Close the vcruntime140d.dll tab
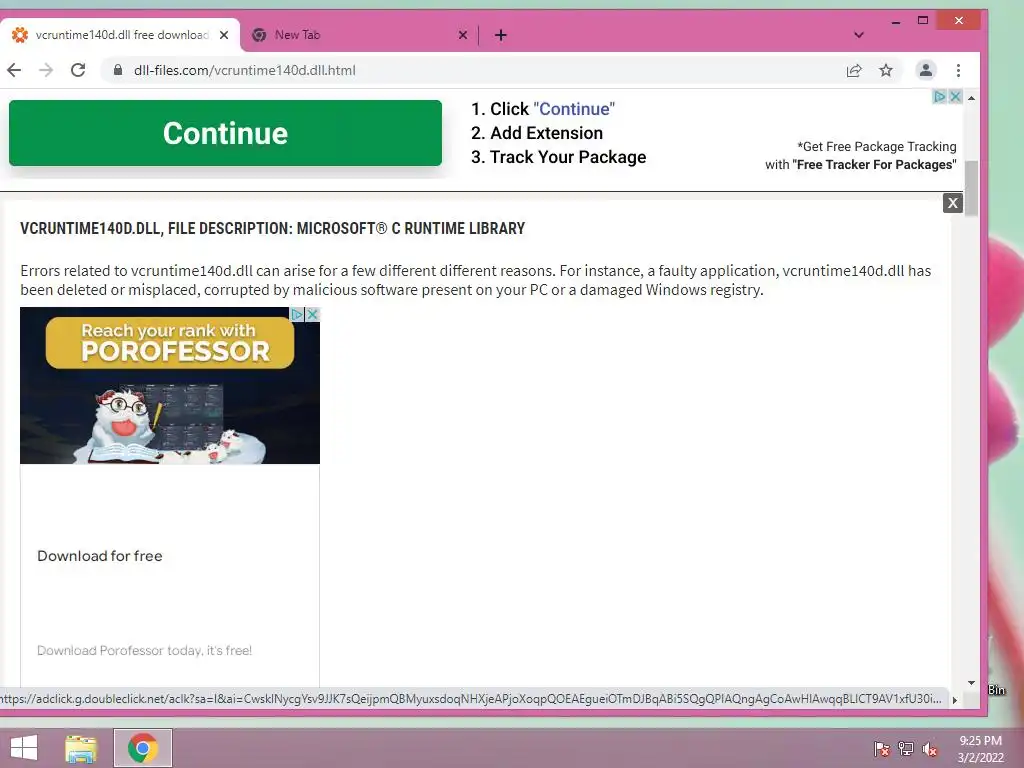 [224, 35]
